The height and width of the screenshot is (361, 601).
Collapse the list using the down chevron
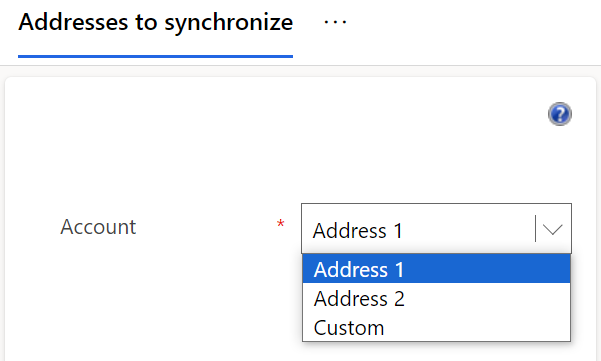tap(552, 229)
